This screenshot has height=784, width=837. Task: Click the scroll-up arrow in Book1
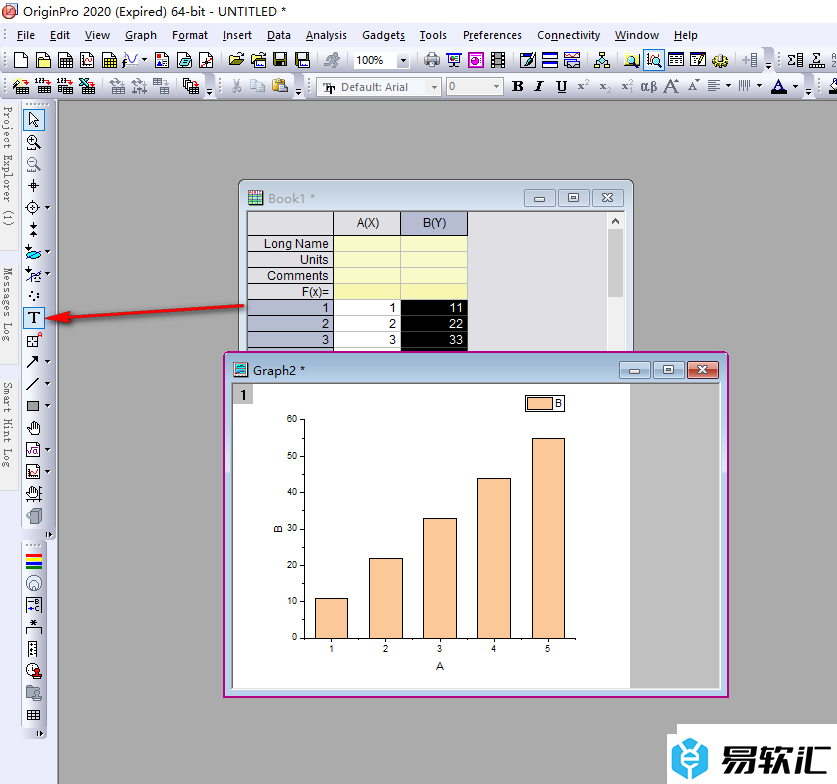point(615,221)
